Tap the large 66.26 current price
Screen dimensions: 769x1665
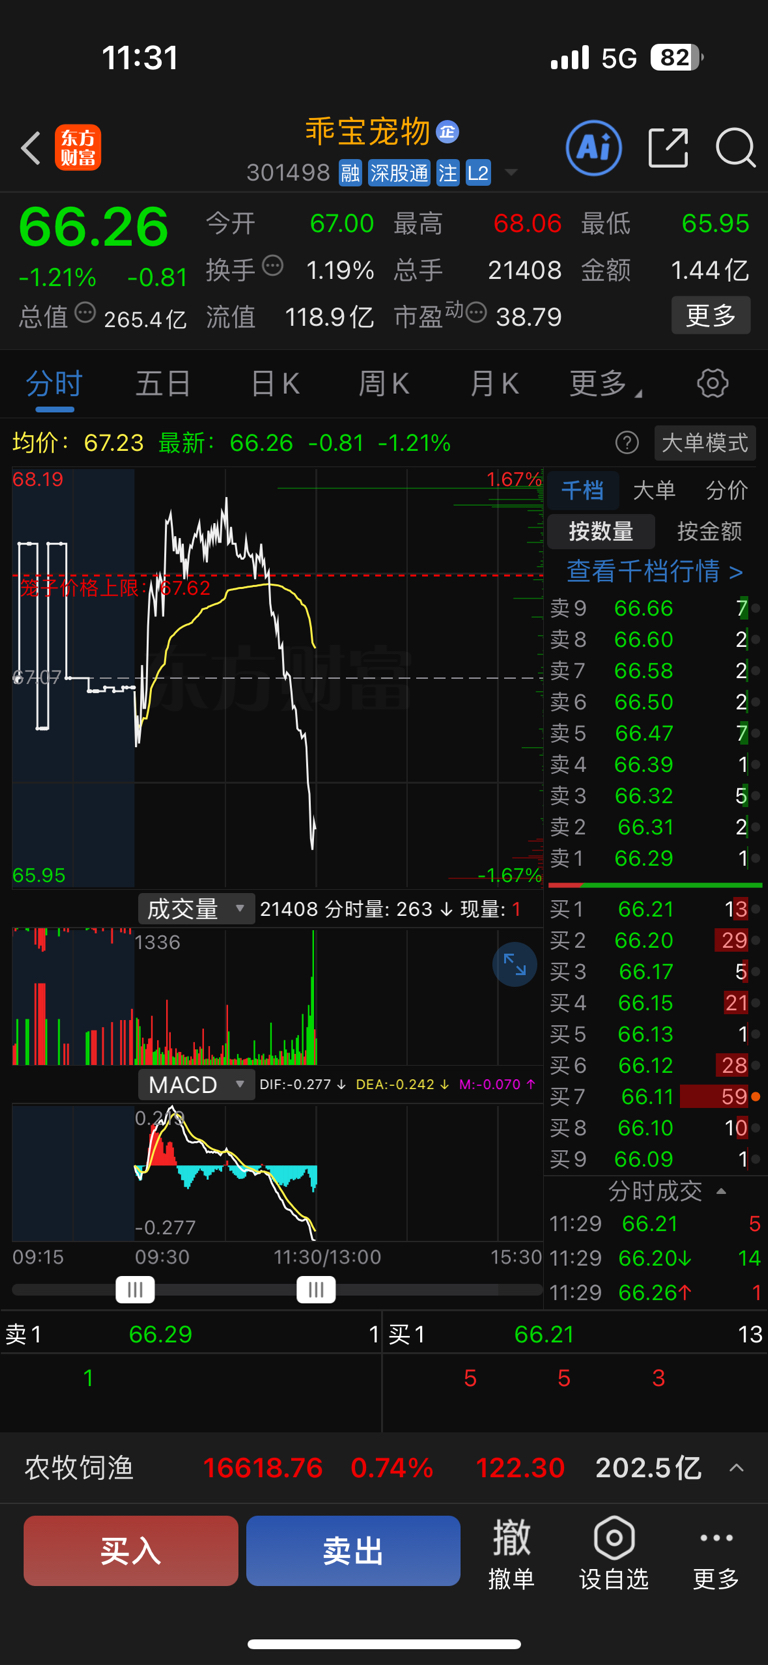[x=94, y=227]
